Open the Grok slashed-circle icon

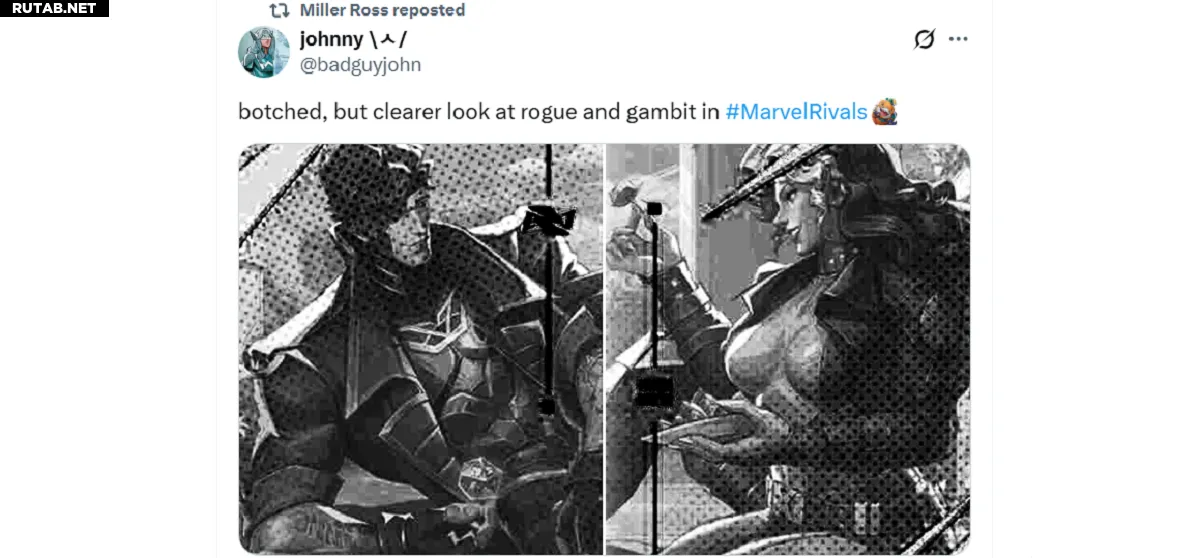tap(924, 39)
